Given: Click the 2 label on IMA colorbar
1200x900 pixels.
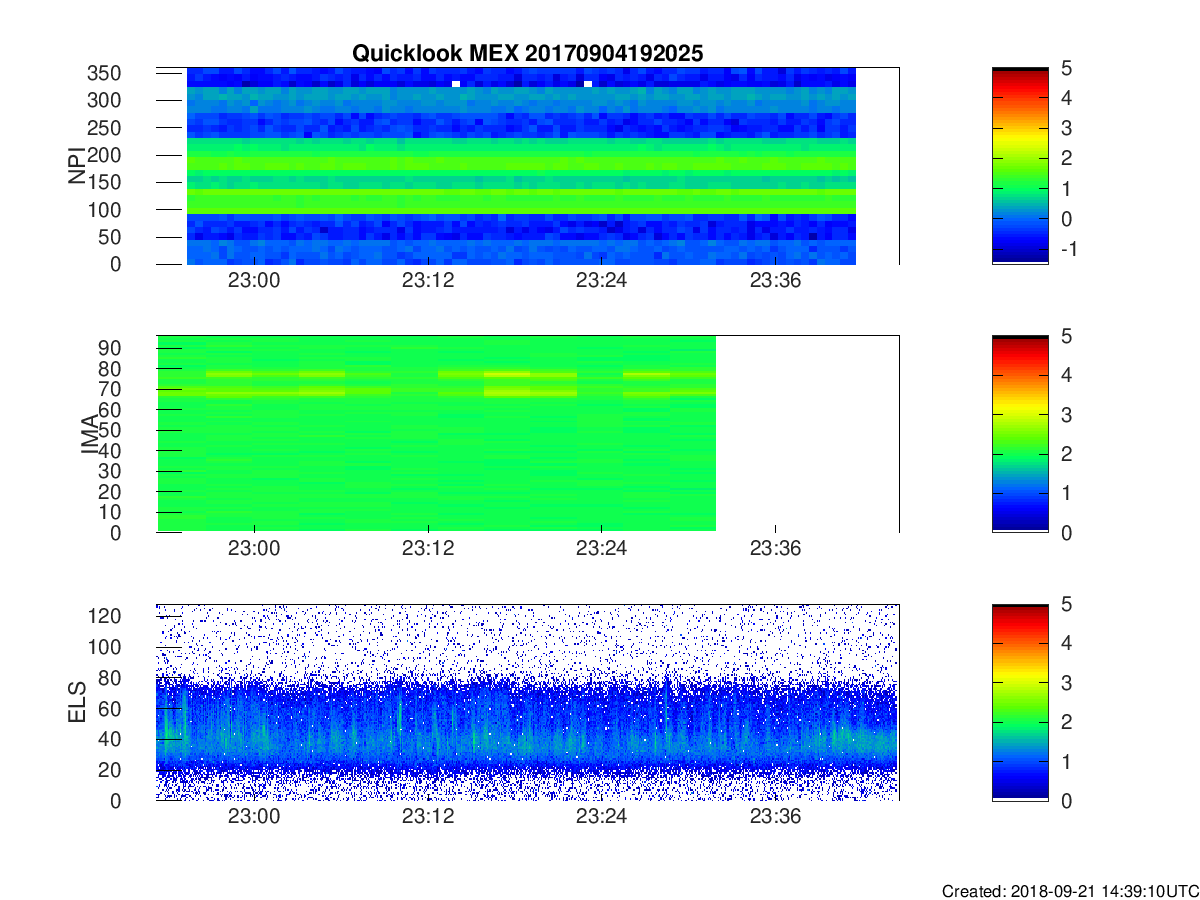Looking at the screenshot, I should click(x=1066, y=454).
